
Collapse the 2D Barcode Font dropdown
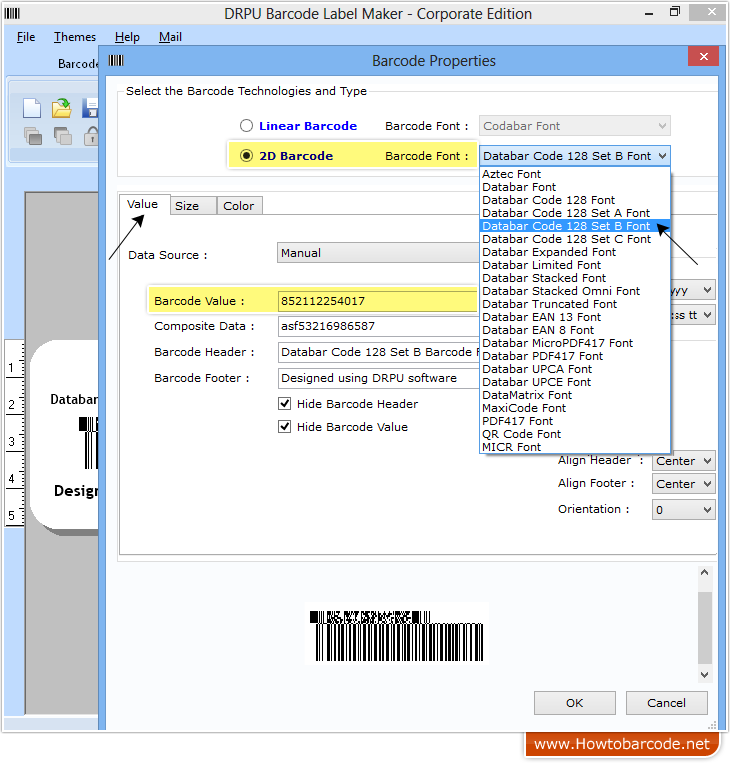click(x=662, y=156)
